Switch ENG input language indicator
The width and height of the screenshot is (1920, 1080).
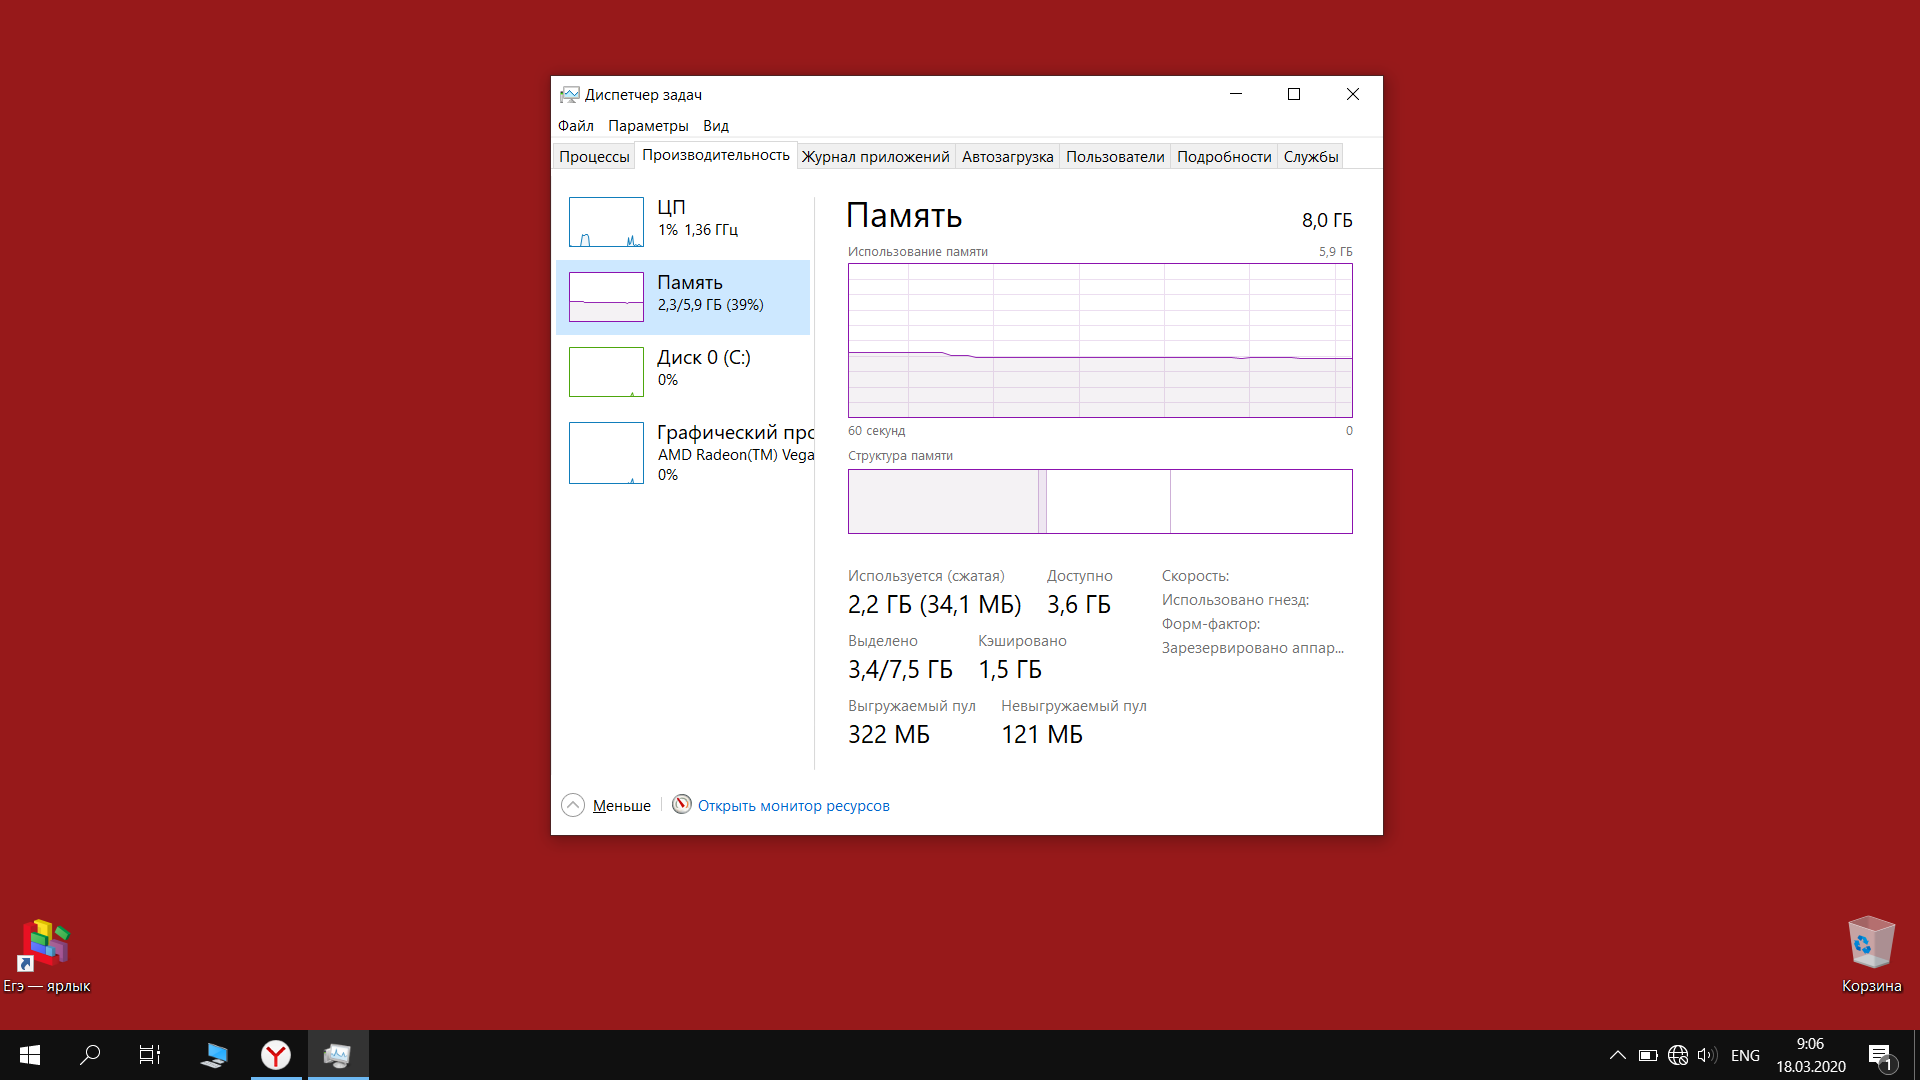pos(1745,1056)
